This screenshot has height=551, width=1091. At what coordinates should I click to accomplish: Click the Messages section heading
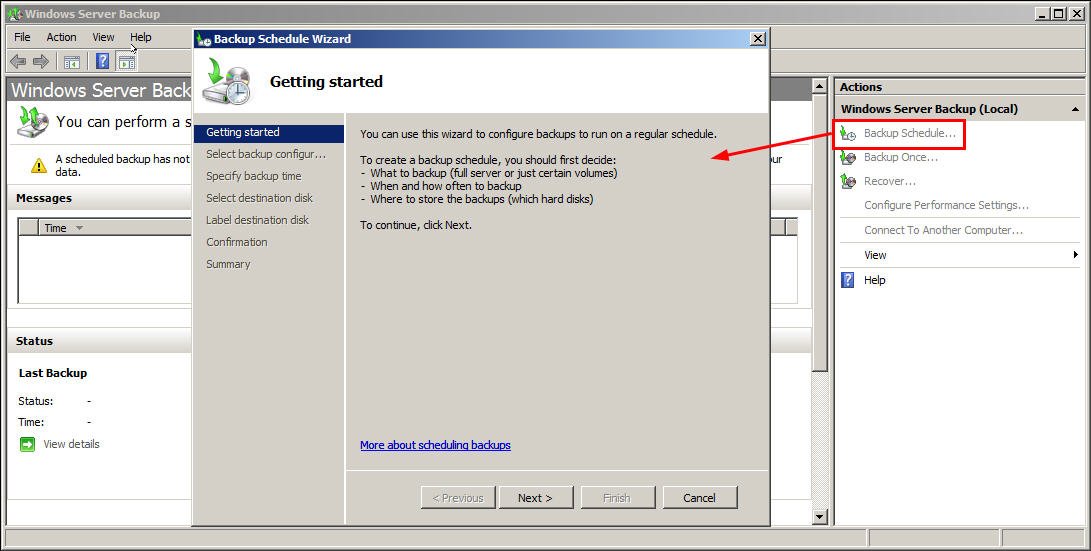click(x=44, y=198)
